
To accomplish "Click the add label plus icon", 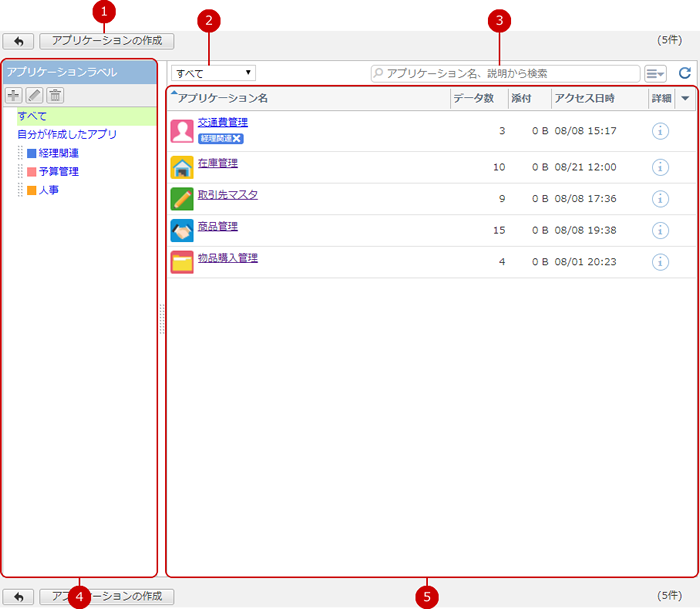I will (14, 95).
